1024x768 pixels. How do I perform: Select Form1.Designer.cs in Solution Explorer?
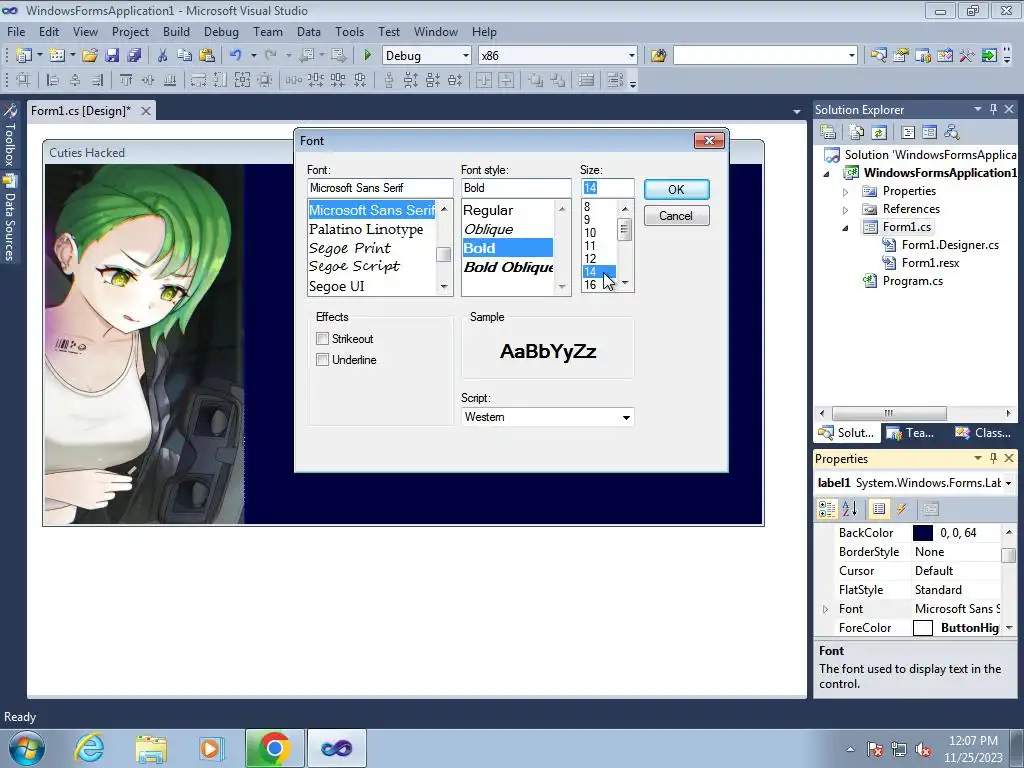point(950,245)
